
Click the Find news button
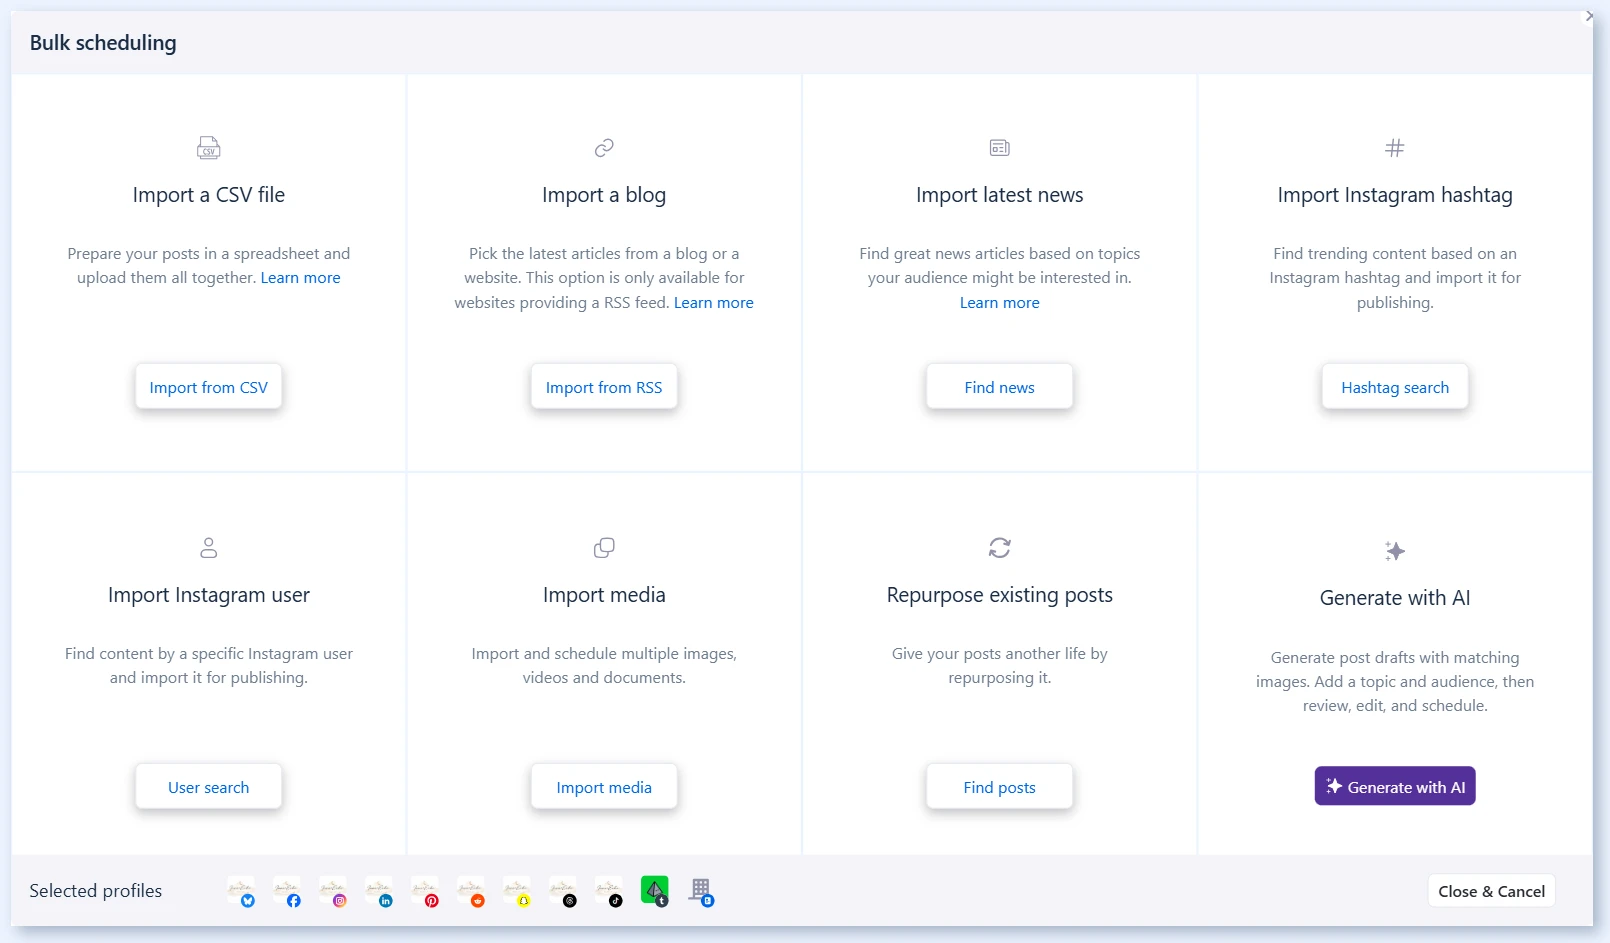[1000, 387]
